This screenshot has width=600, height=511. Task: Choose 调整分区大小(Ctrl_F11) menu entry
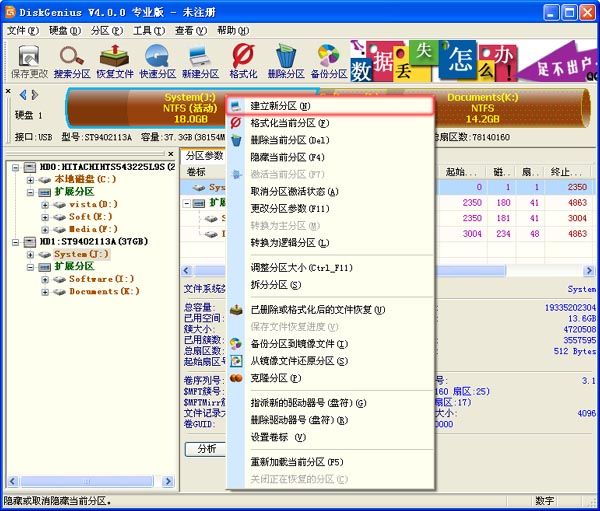pyautogui.click(x=330, y=268)
